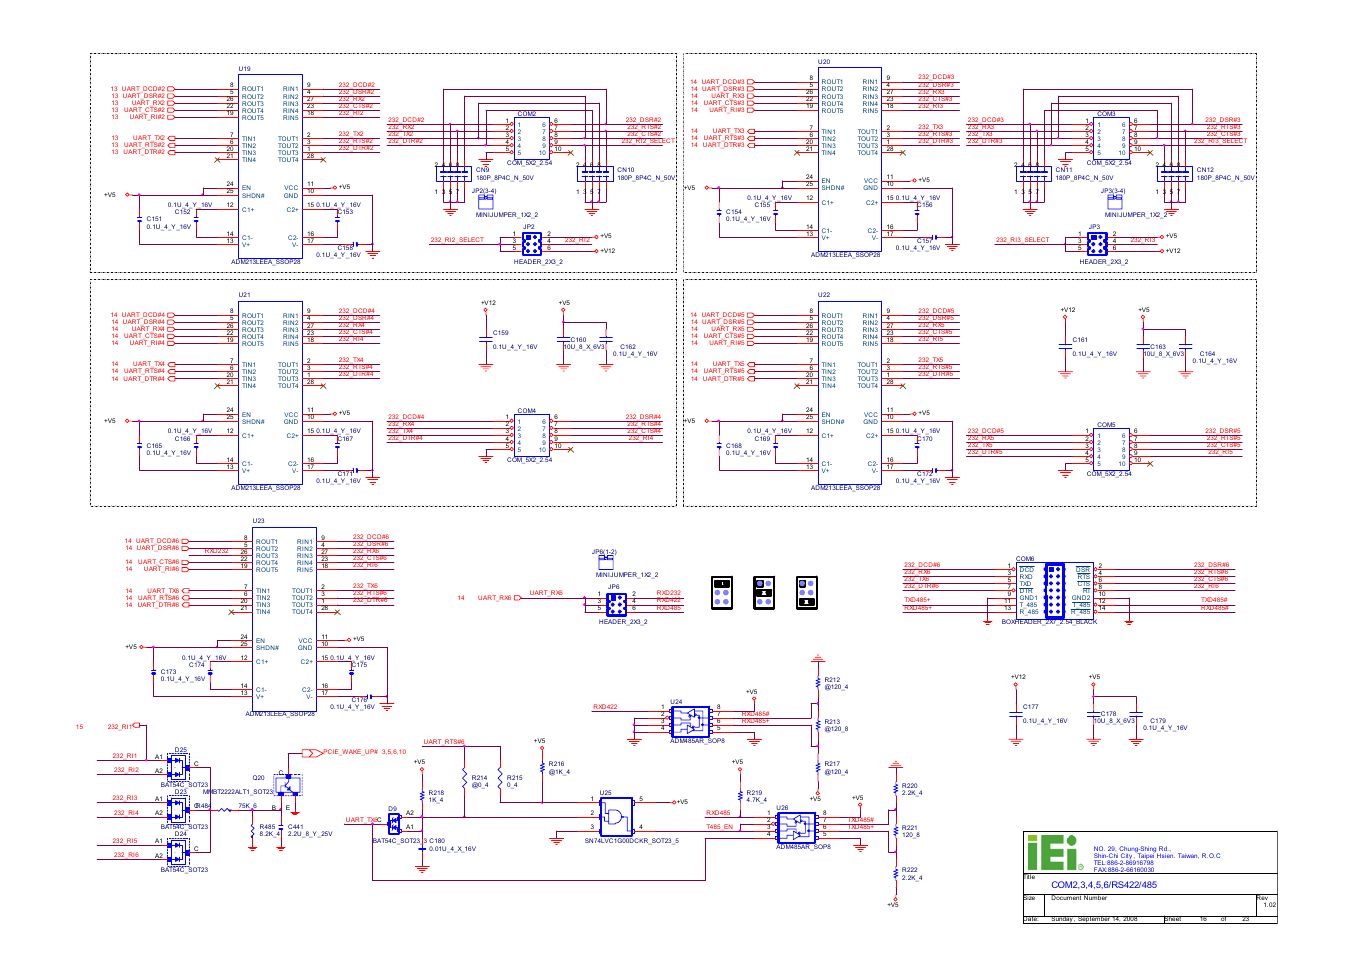Click the D24 diode pair symbol
The width and height of the screenshot is (1350, 954).
click(177, 852)
